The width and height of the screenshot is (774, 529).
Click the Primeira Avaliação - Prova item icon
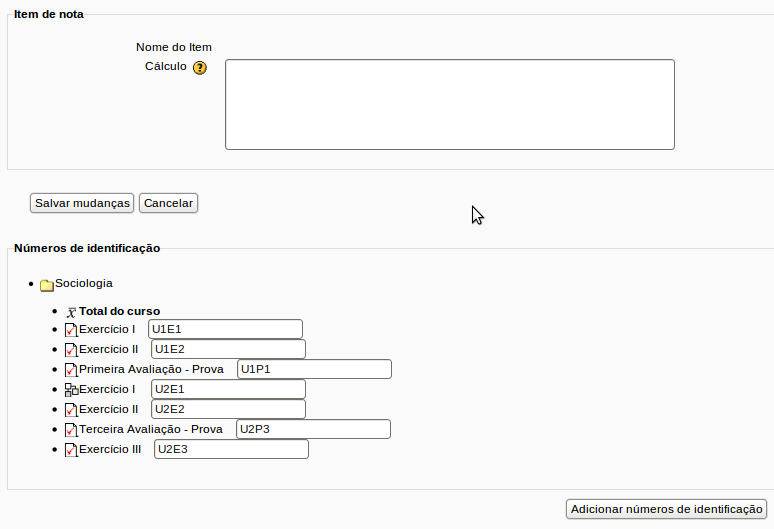coord(71,370)
